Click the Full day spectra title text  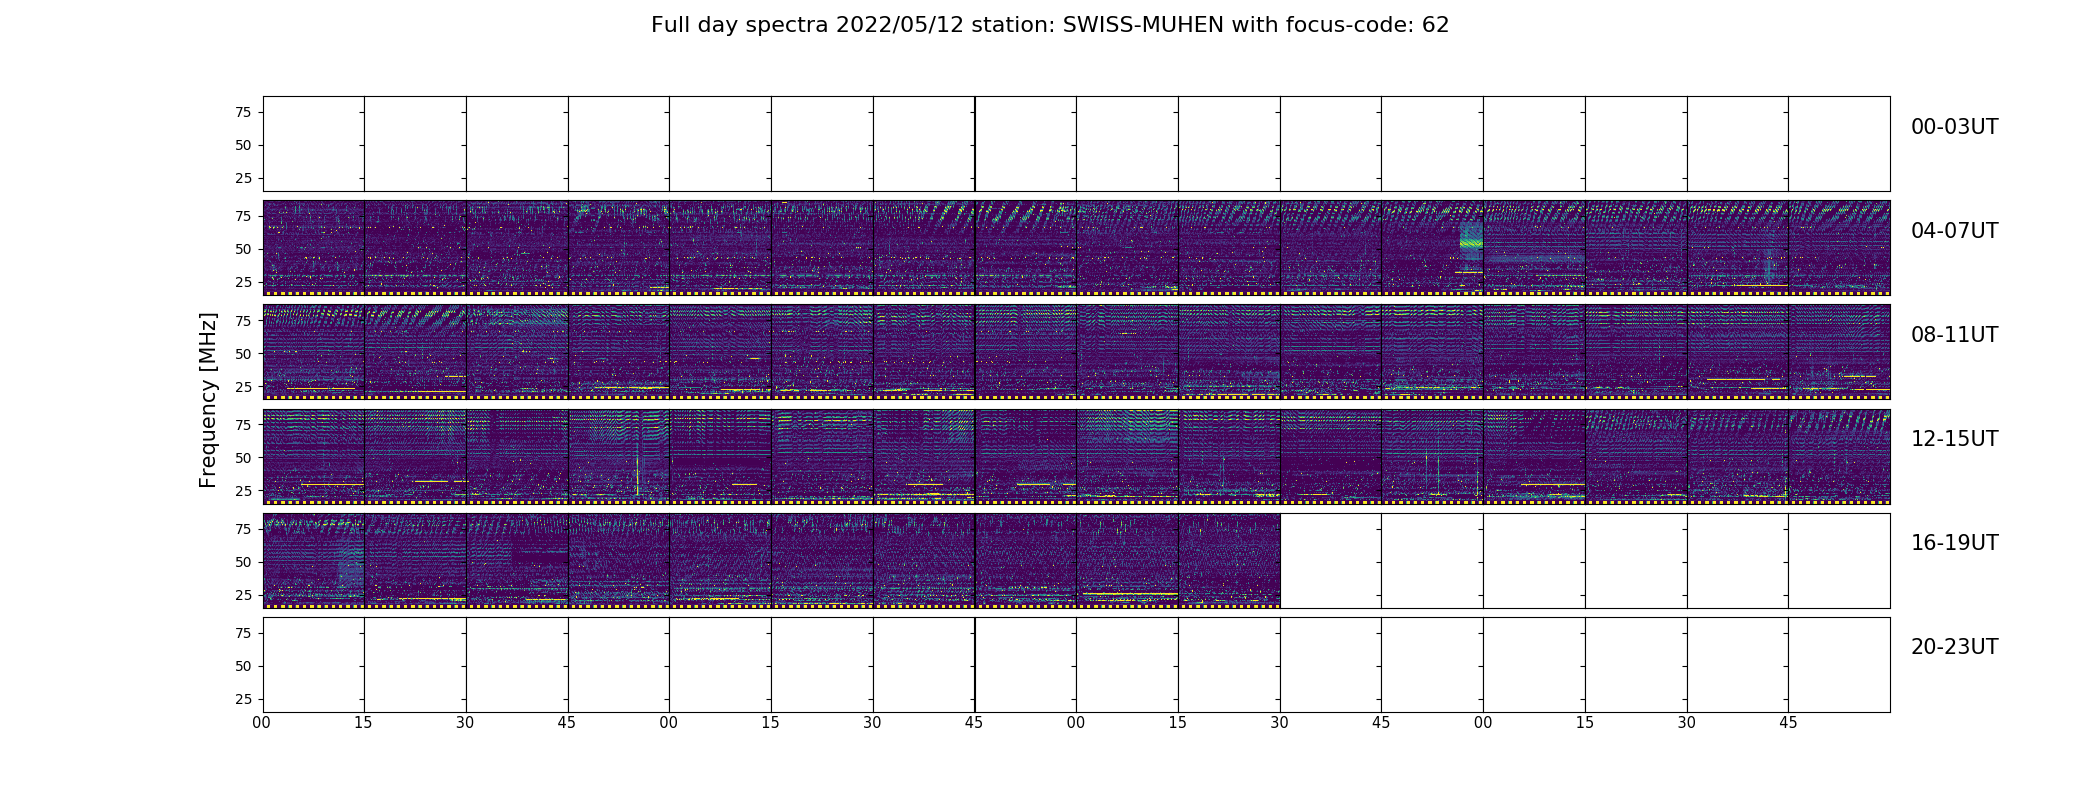coord(1050,25)
